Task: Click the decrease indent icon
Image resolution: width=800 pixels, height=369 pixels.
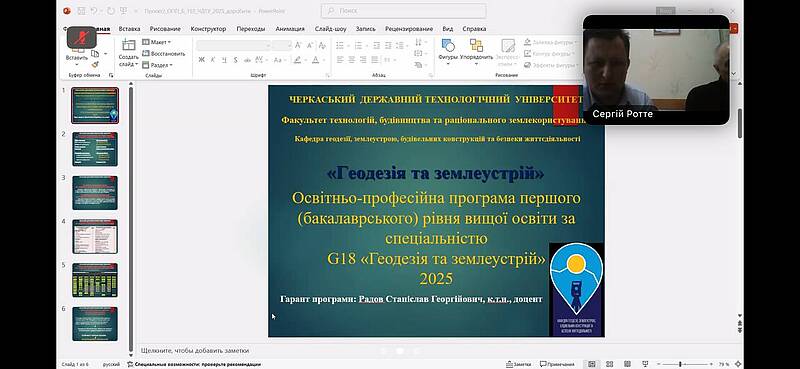Action: [x=376, y=46]
